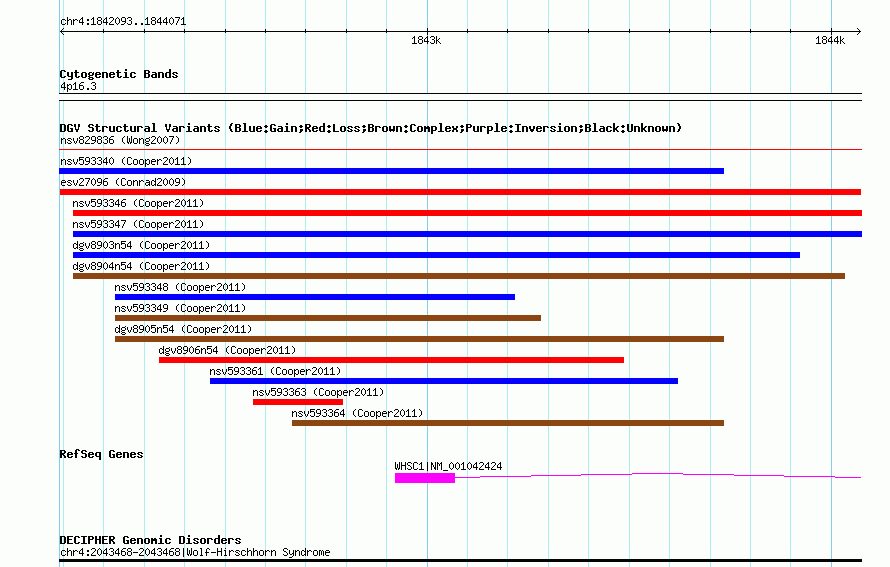The image size is (890, 567).
Task: Click the Wolf-Hirschhorn Syndrome black bar
Action: pos(460,561)
